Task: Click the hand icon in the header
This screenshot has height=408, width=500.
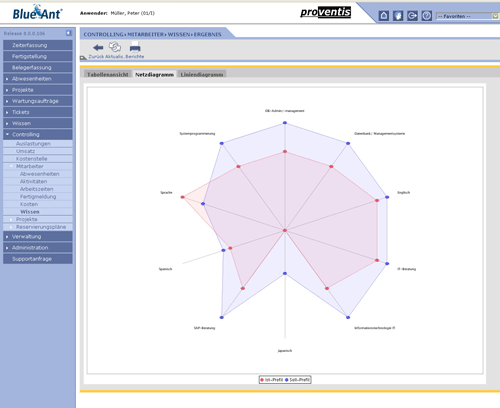Action: click(398, 16)
